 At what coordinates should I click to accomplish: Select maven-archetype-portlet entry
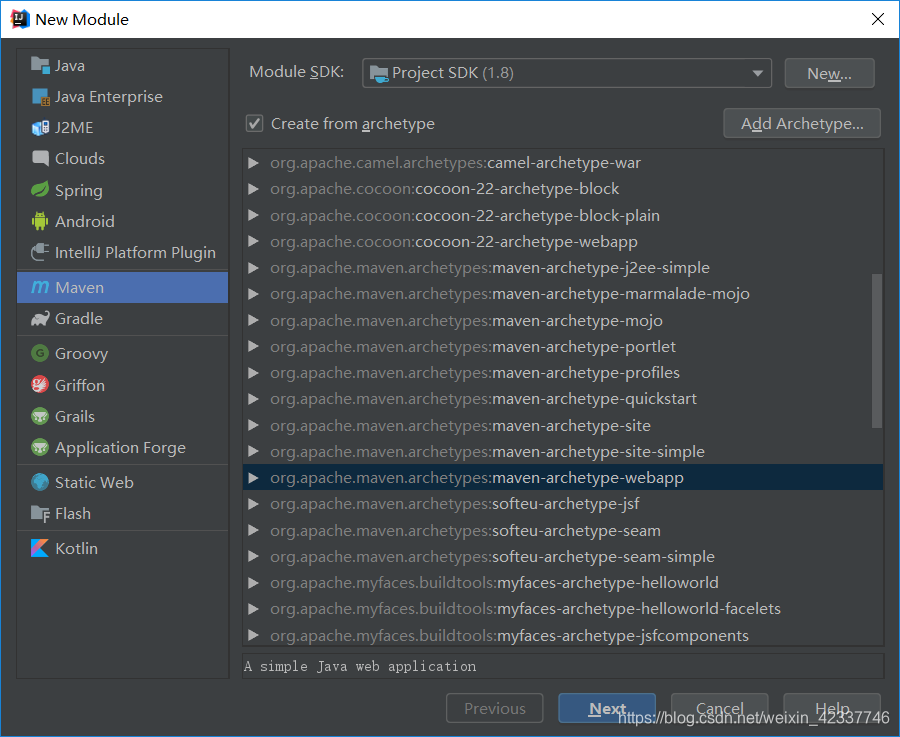point(562,347)
